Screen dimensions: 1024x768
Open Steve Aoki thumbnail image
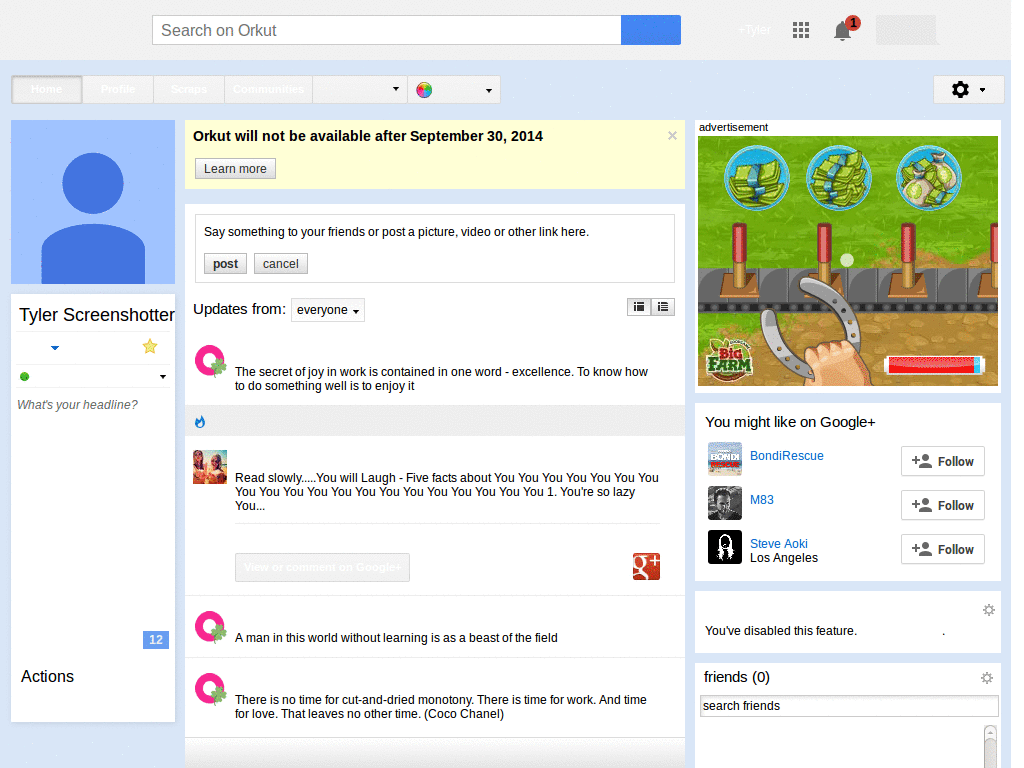pos(725,547)
